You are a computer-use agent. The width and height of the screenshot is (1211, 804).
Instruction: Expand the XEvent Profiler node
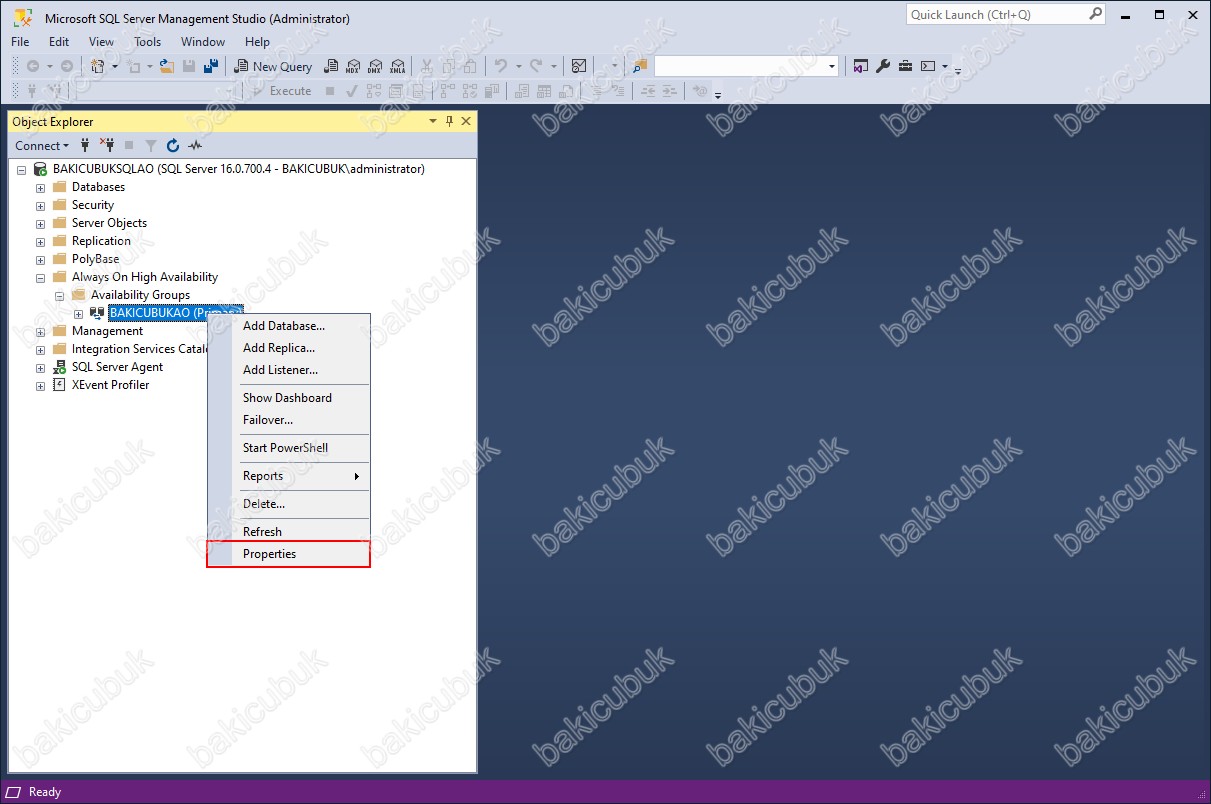[x=40, y=385]
